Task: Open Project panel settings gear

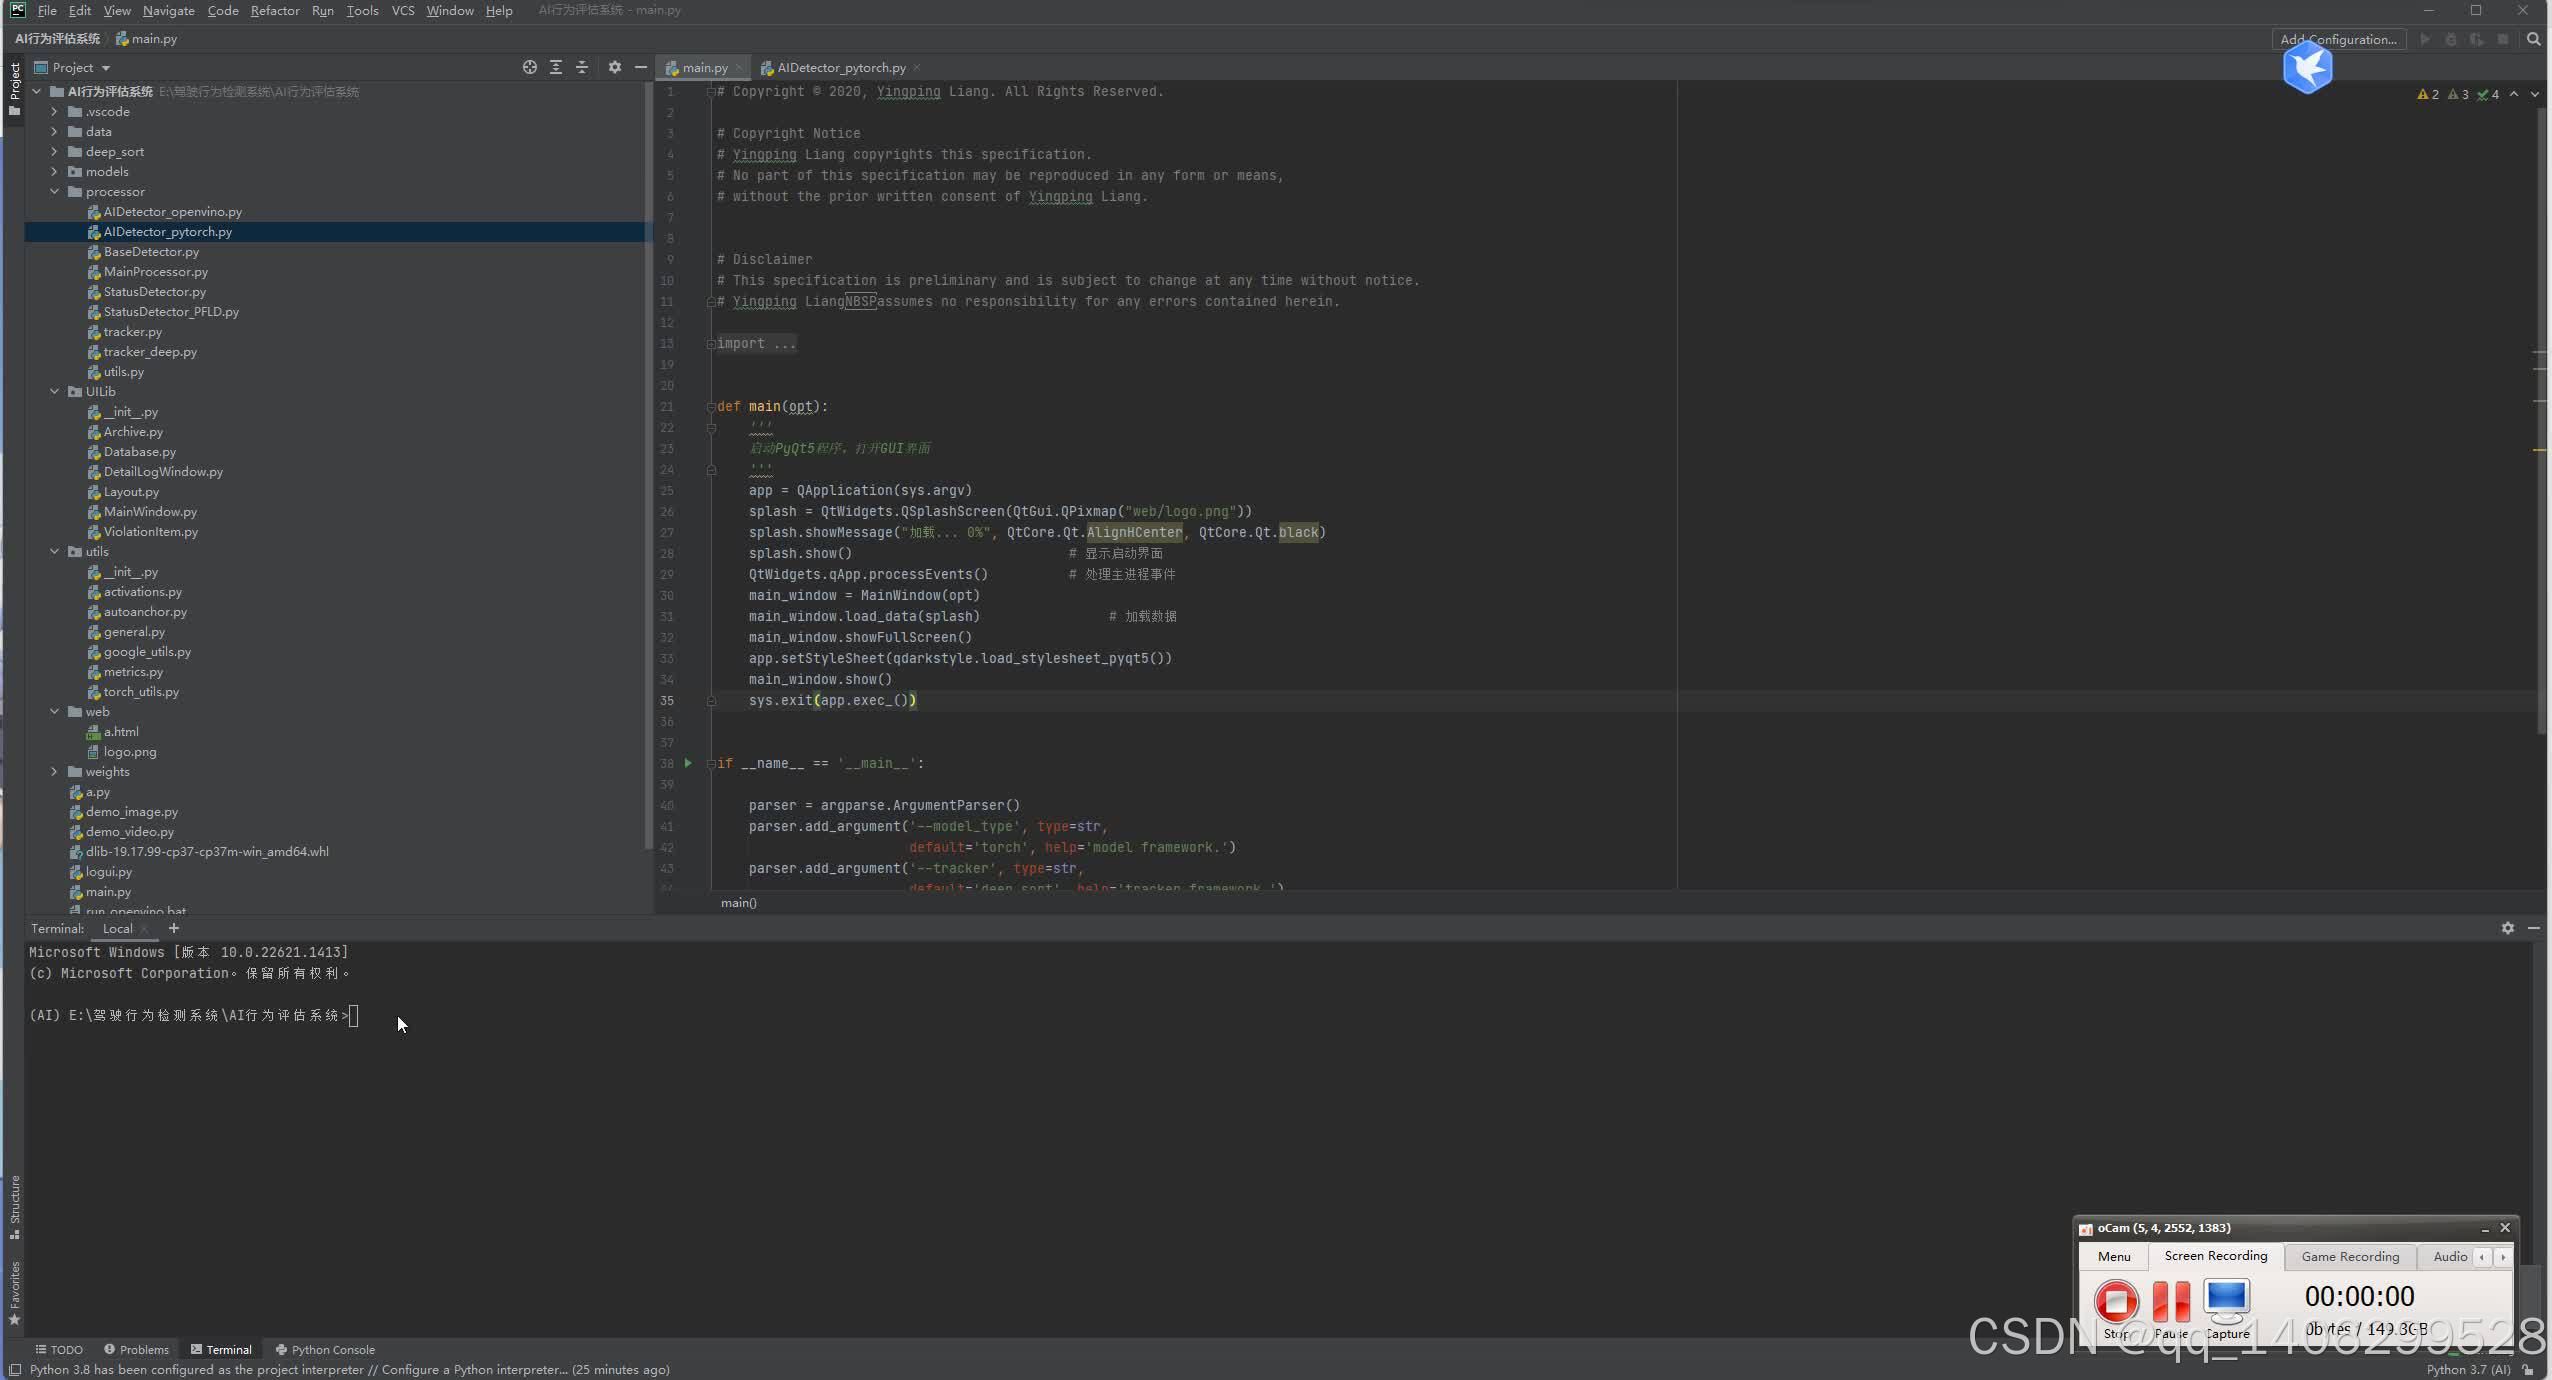Action: point(614,67)
